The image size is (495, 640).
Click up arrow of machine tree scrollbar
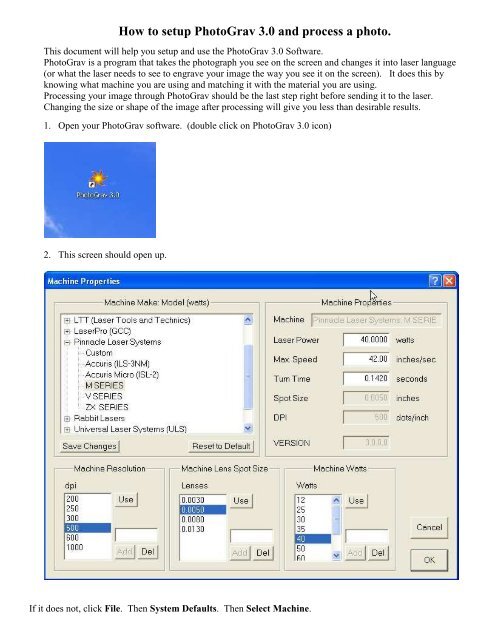[248, 320]
